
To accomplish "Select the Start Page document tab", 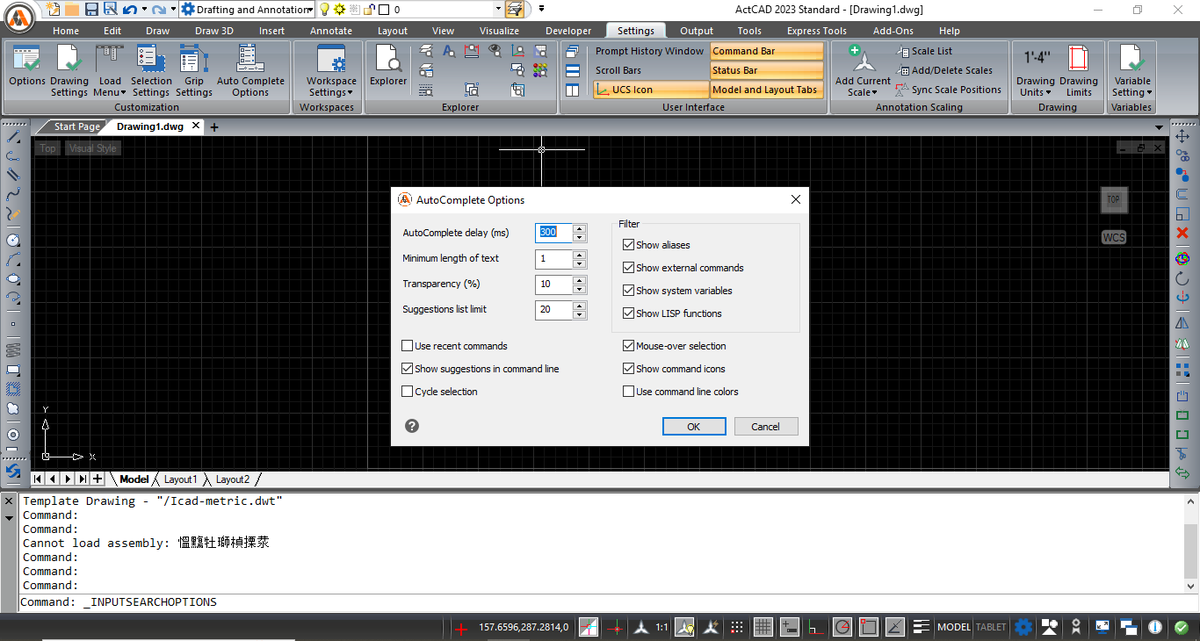I will (77, 127).
